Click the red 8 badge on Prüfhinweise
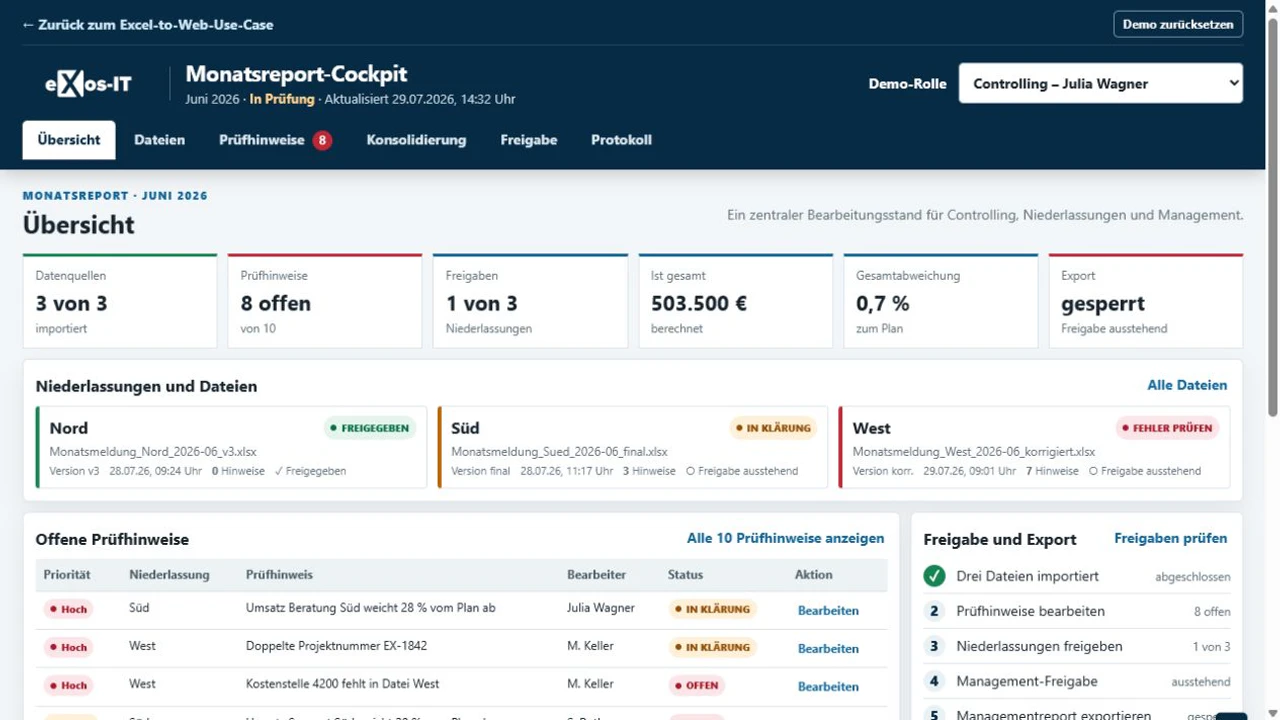The height and width of the screenshot is (720, 1280). tap(322, 140)
